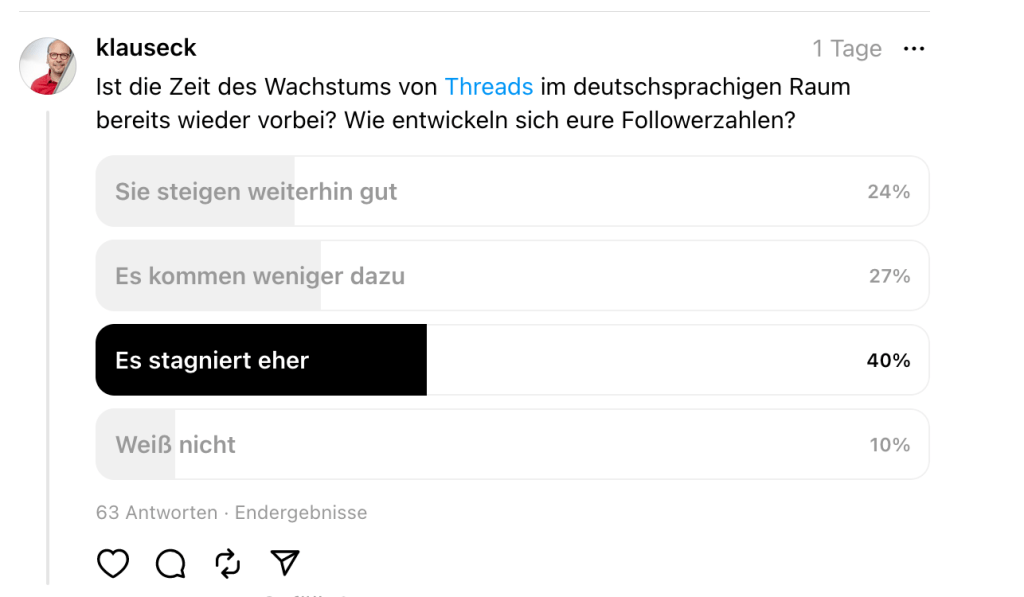
Task: Repost the poll using the arrows icon
Action: 228,564
